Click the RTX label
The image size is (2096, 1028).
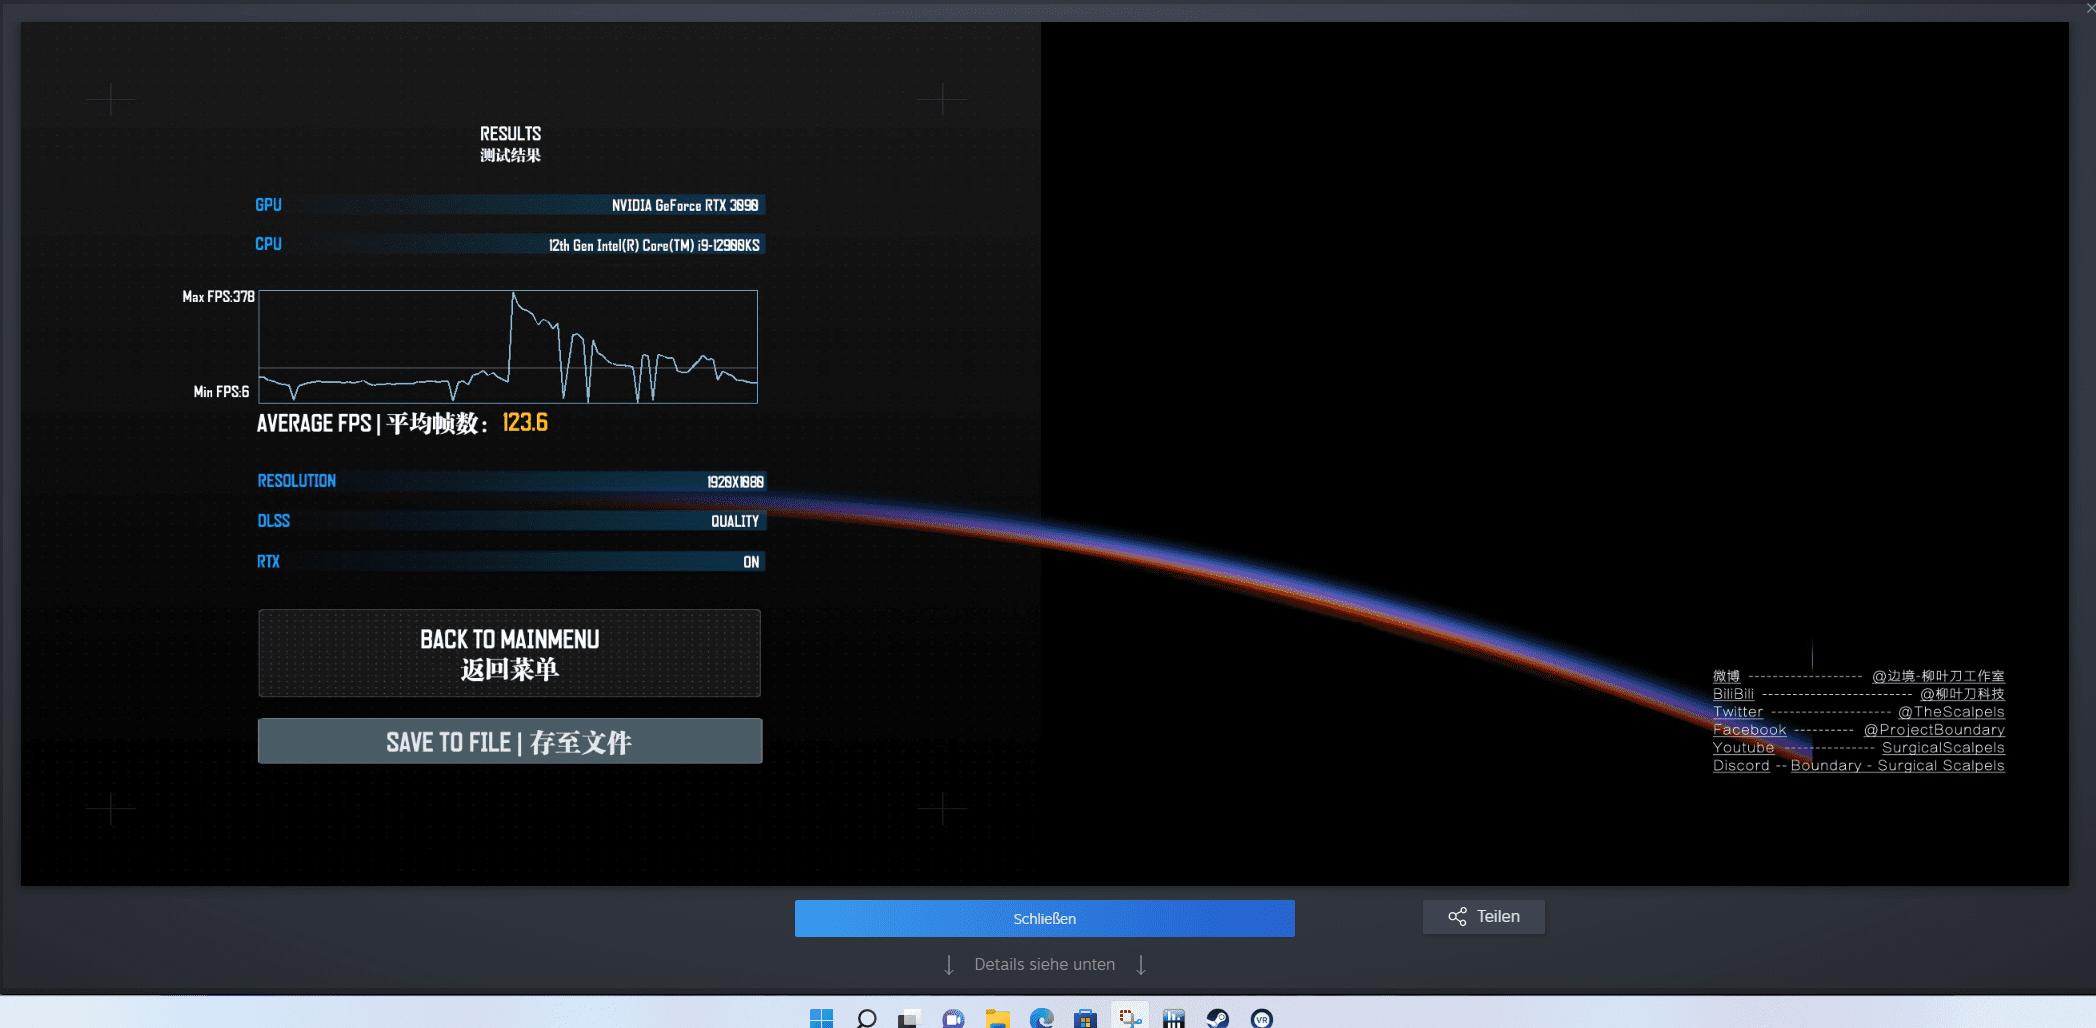pyautogui.click(x=268, y=562)
